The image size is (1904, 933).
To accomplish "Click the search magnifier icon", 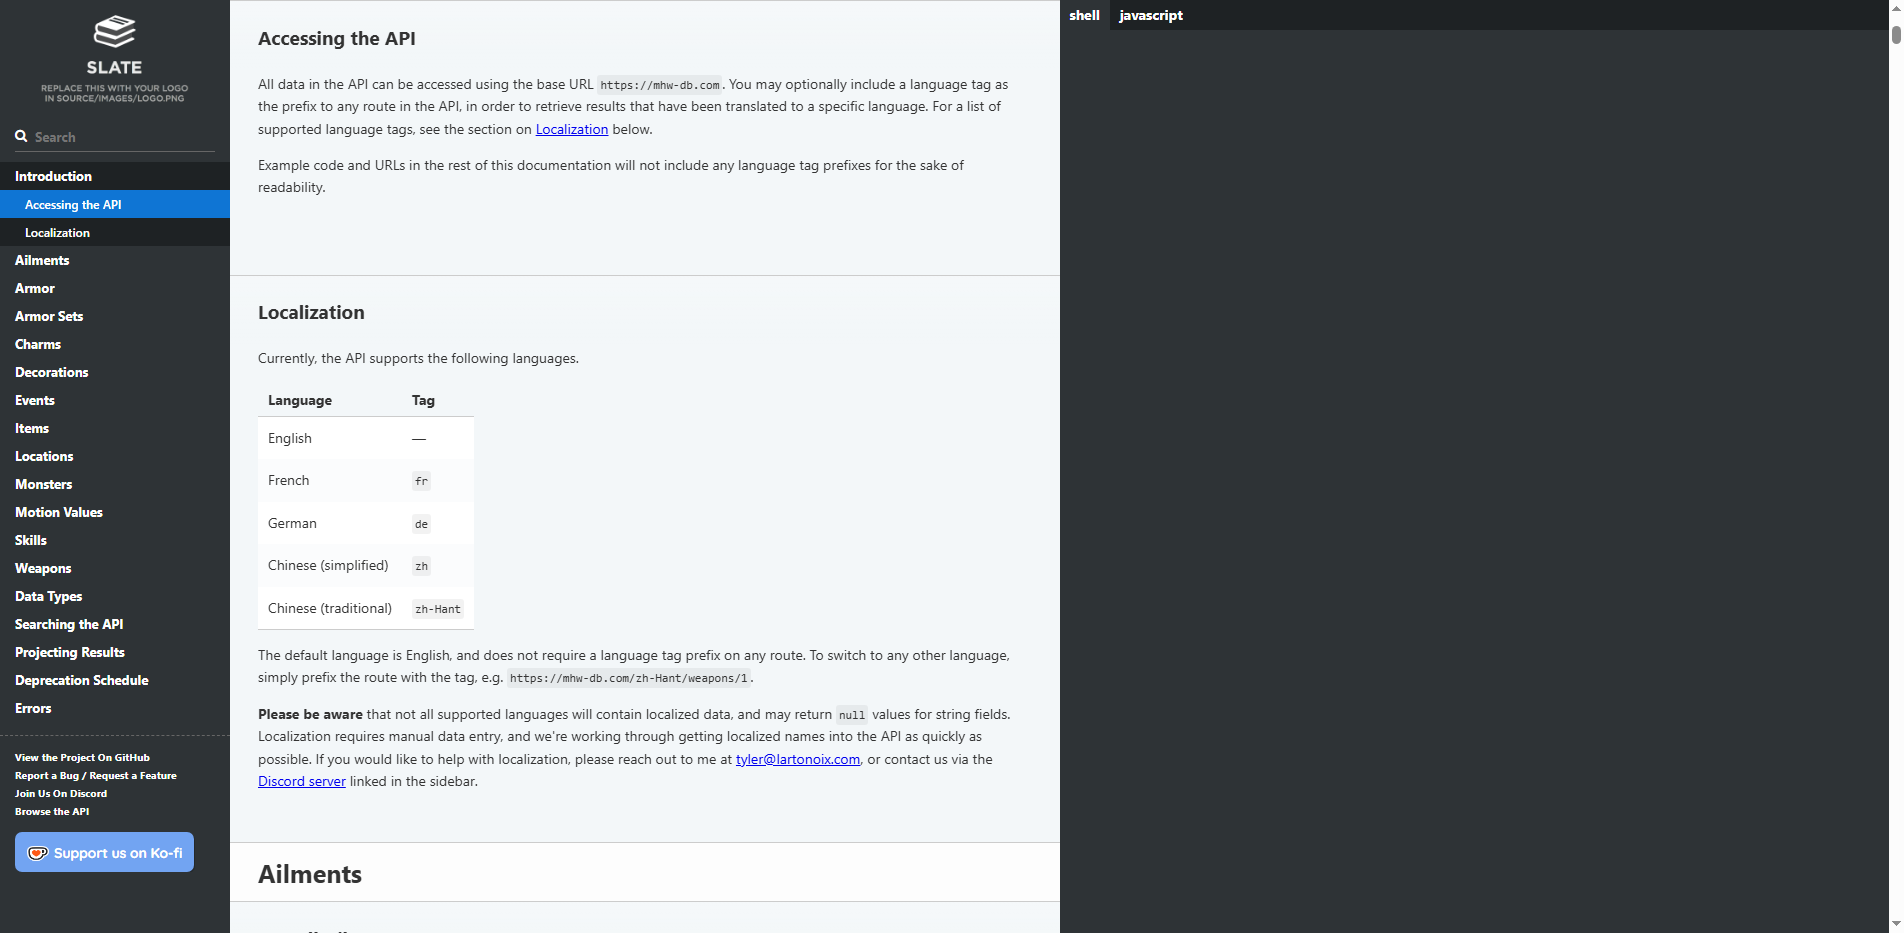I will coord(21,136).
